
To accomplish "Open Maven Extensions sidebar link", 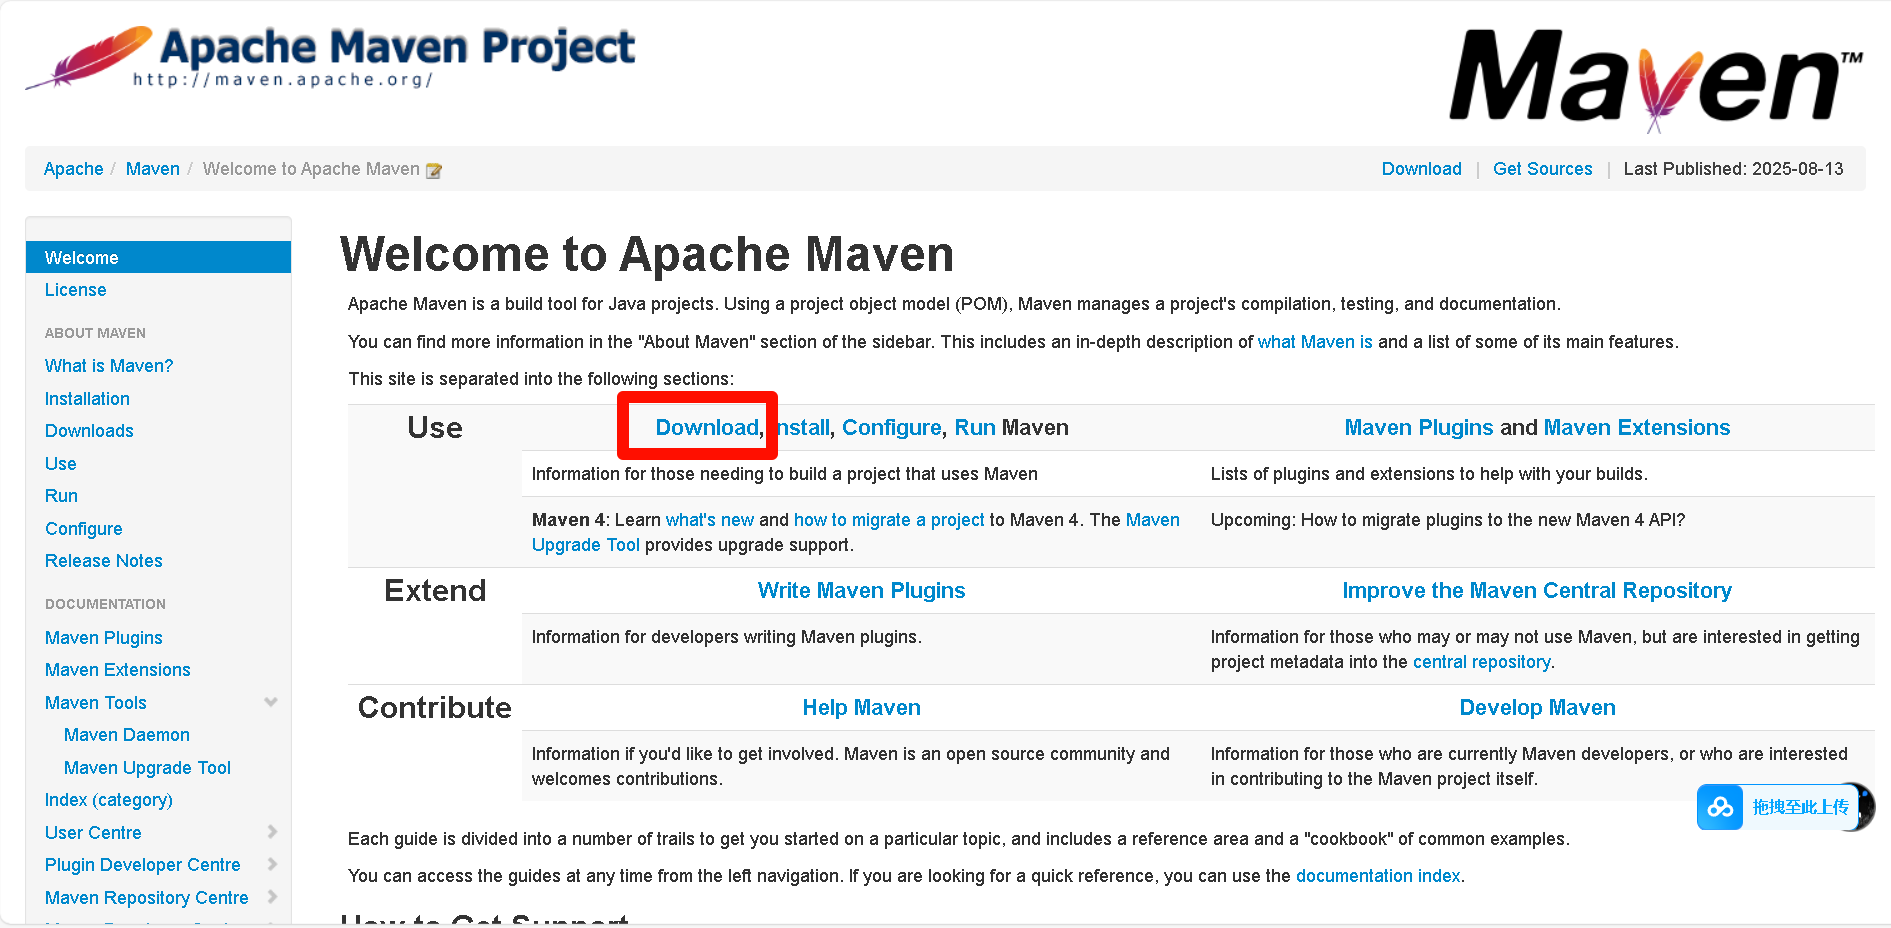I will click(x=118, y=670).
